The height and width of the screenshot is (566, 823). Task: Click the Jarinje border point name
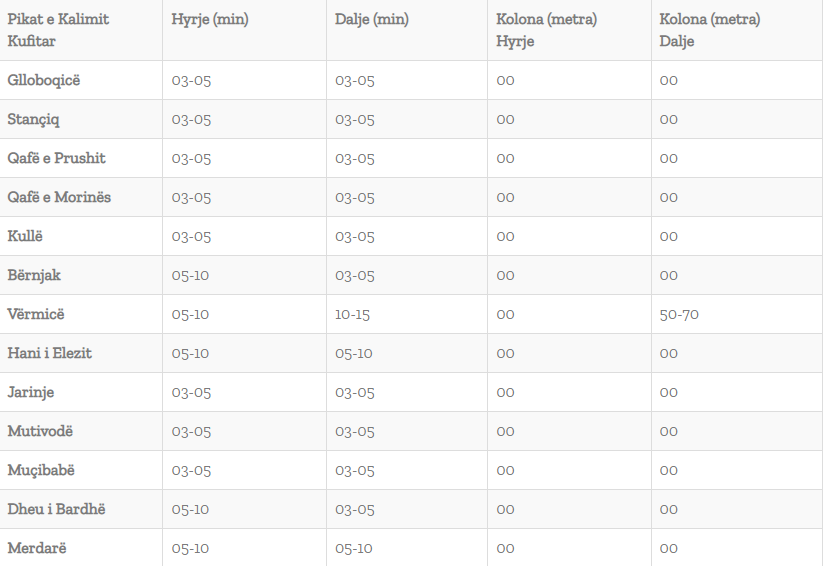tap(30, 393)
